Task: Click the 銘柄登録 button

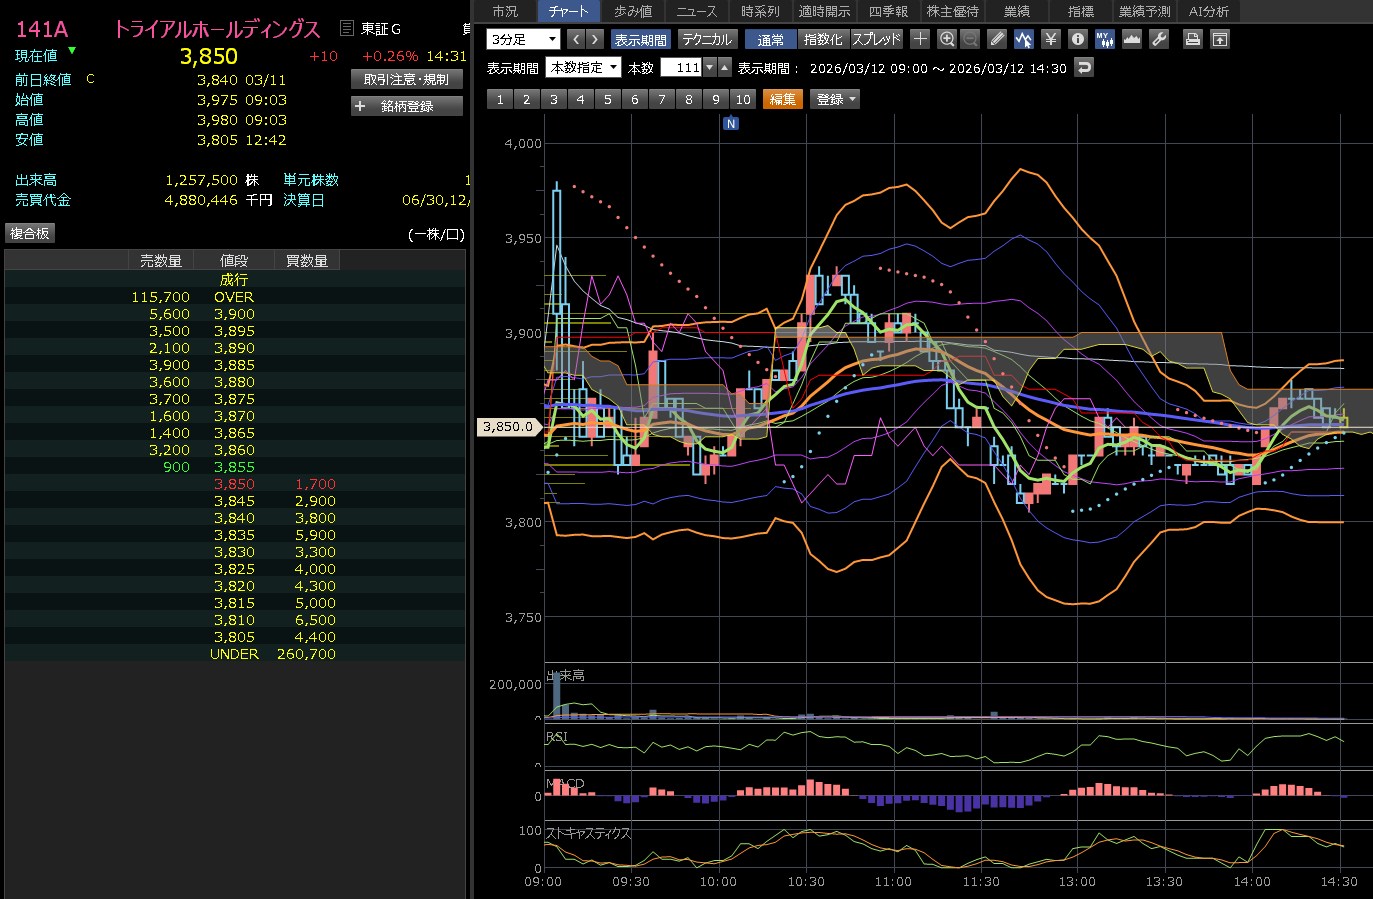Action: pos(406,106)
